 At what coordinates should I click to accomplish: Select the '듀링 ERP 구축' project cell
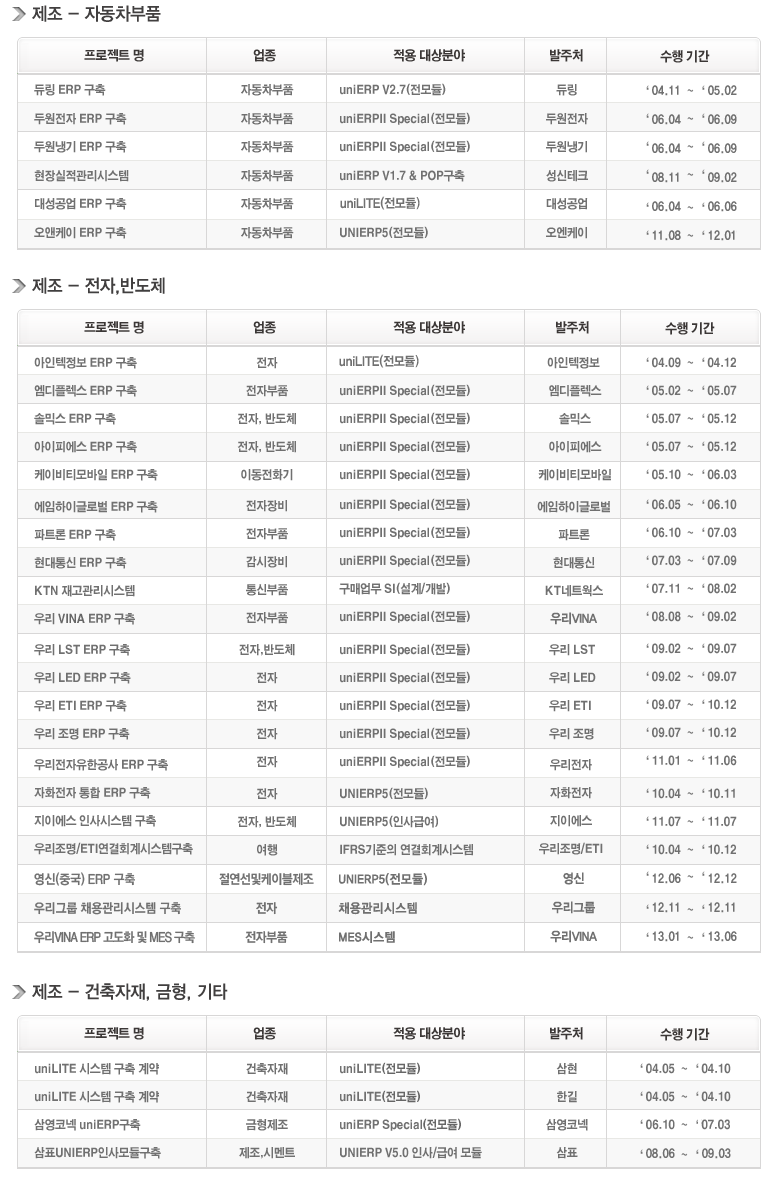[x=69, y=89]
